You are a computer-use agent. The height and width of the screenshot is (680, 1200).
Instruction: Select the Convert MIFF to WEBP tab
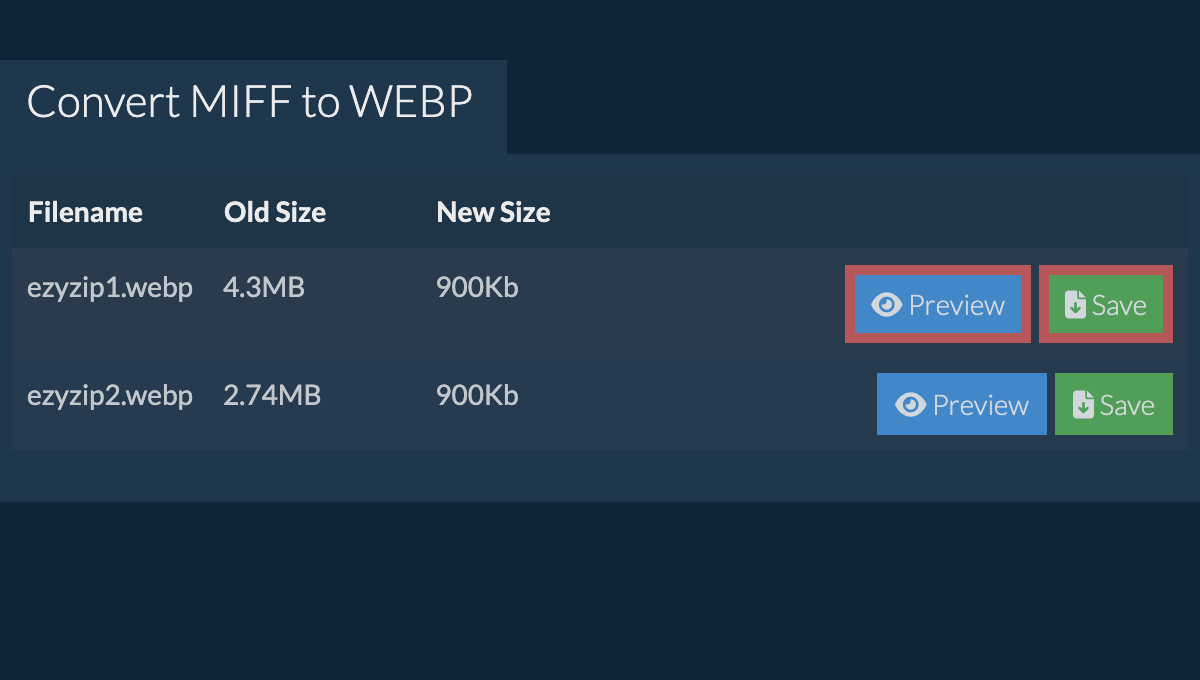point(250,103)
